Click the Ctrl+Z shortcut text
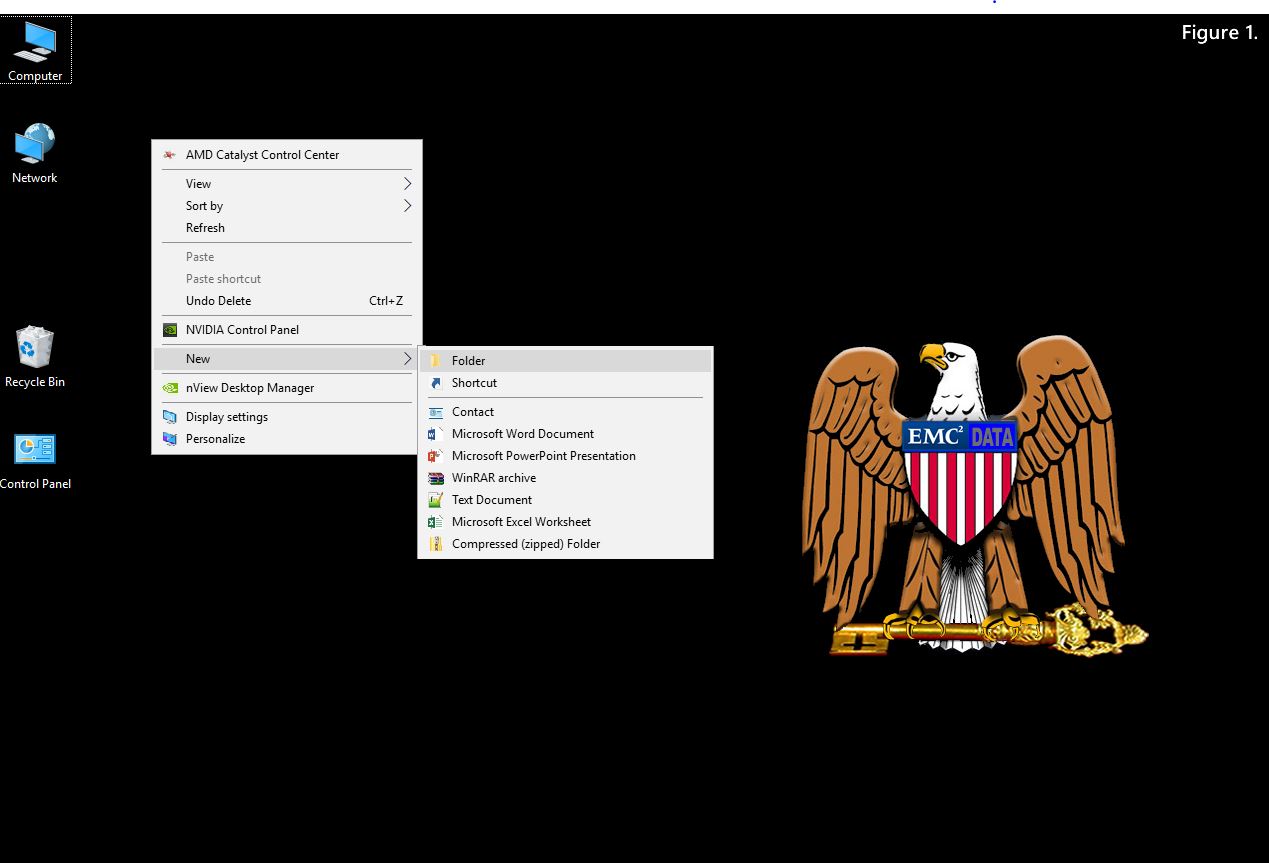1269x863 pixels. click(x=386, y=301)
